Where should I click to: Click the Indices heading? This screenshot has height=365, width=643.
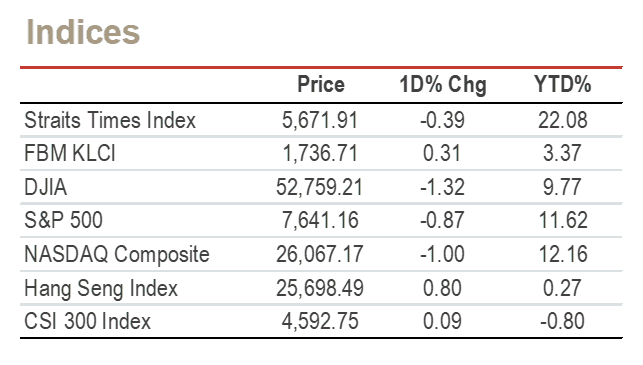(83, 32)
